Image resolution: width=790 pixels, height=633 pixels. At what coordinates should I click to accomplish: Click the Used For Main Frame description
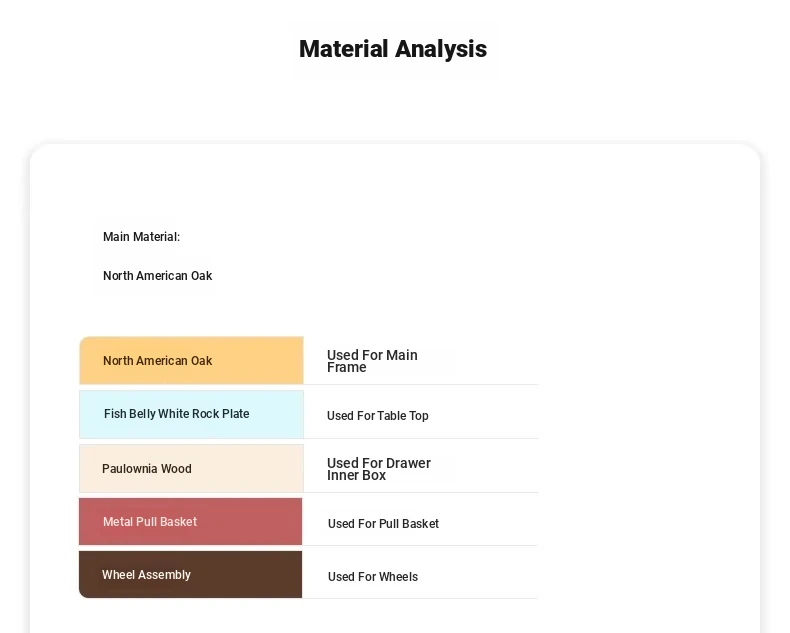click(372, 361)
